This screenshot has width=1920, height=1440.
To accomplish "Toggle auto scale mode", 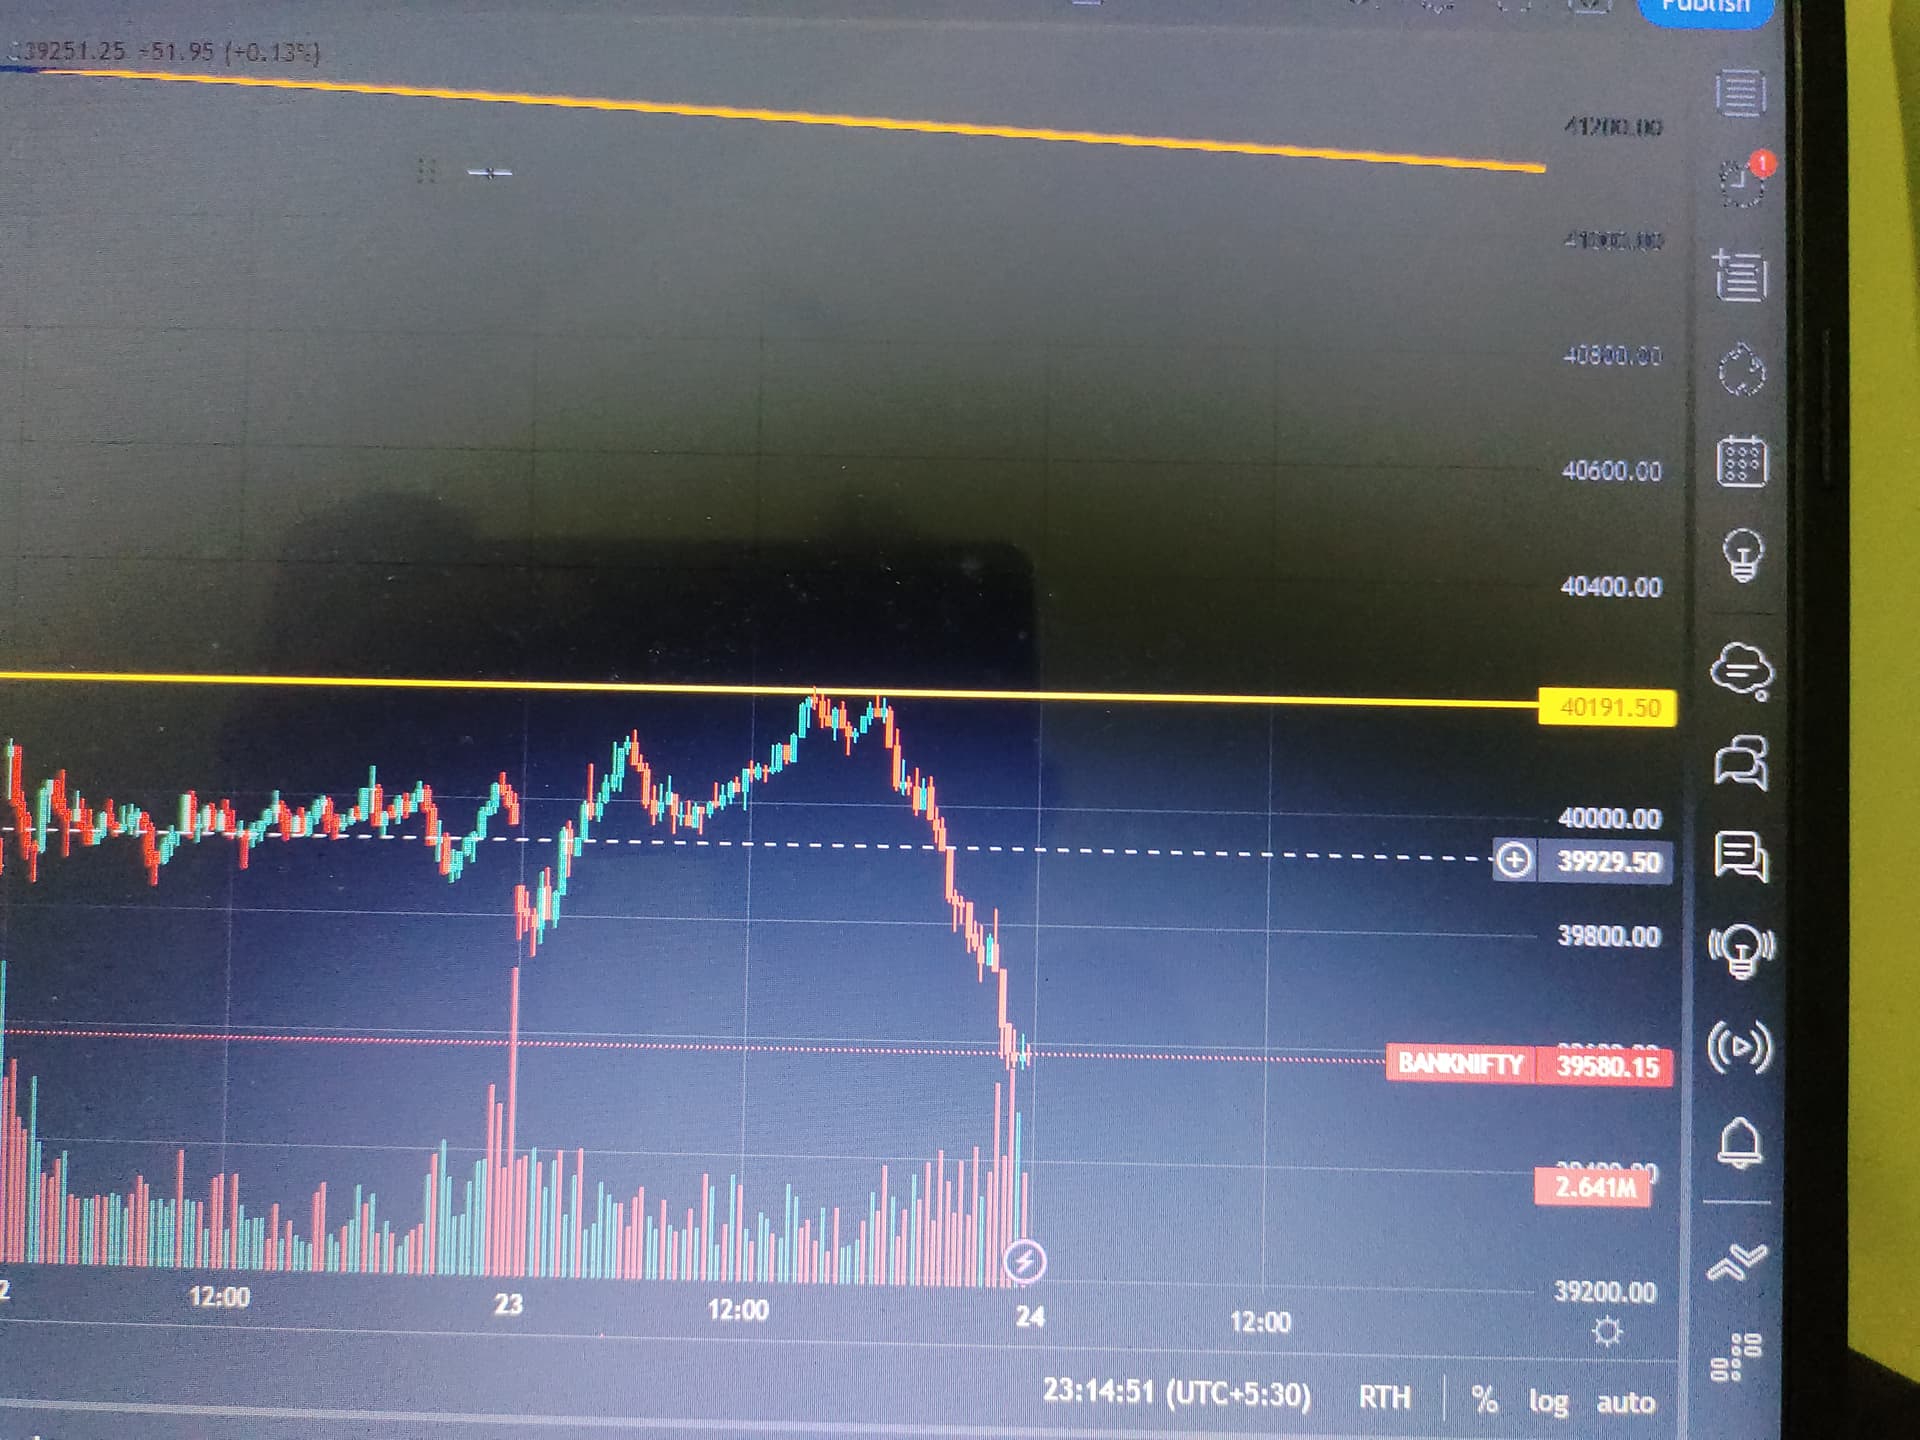I will pos(1625,1403).
